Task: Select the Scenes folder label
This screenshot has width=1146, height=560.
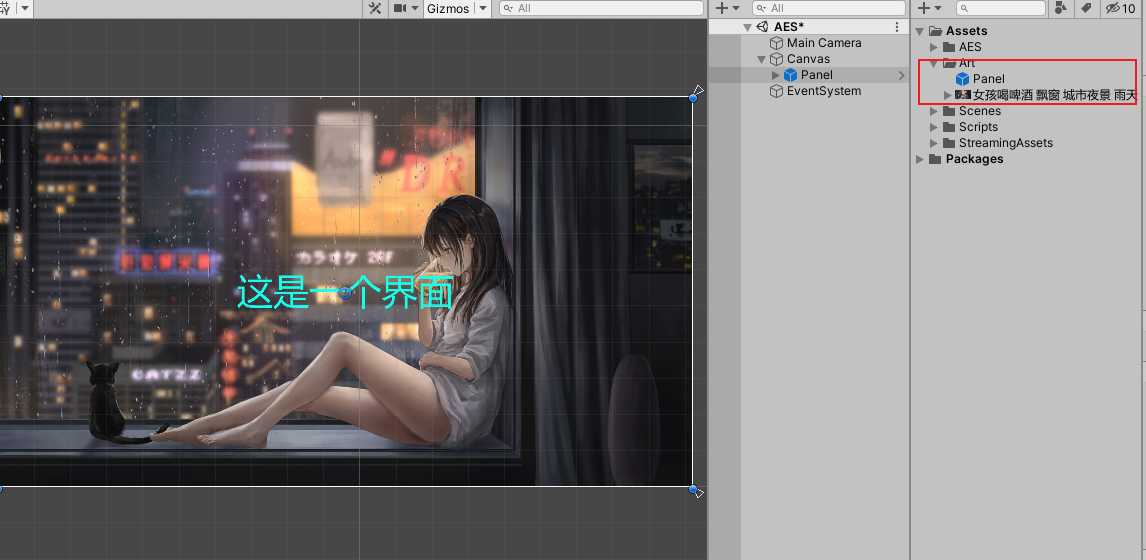Action: [979, 111]
